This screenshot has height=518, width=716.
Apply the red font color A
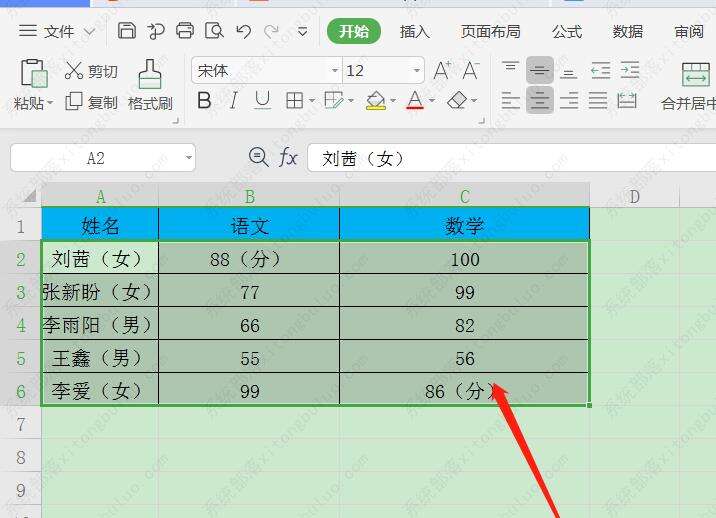pos(415,100)
